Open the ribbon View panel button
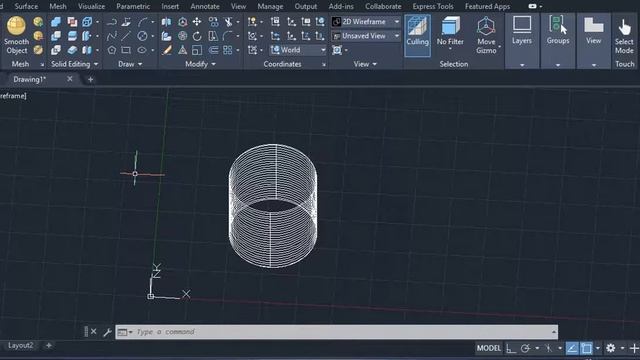 tap(593, 40)
